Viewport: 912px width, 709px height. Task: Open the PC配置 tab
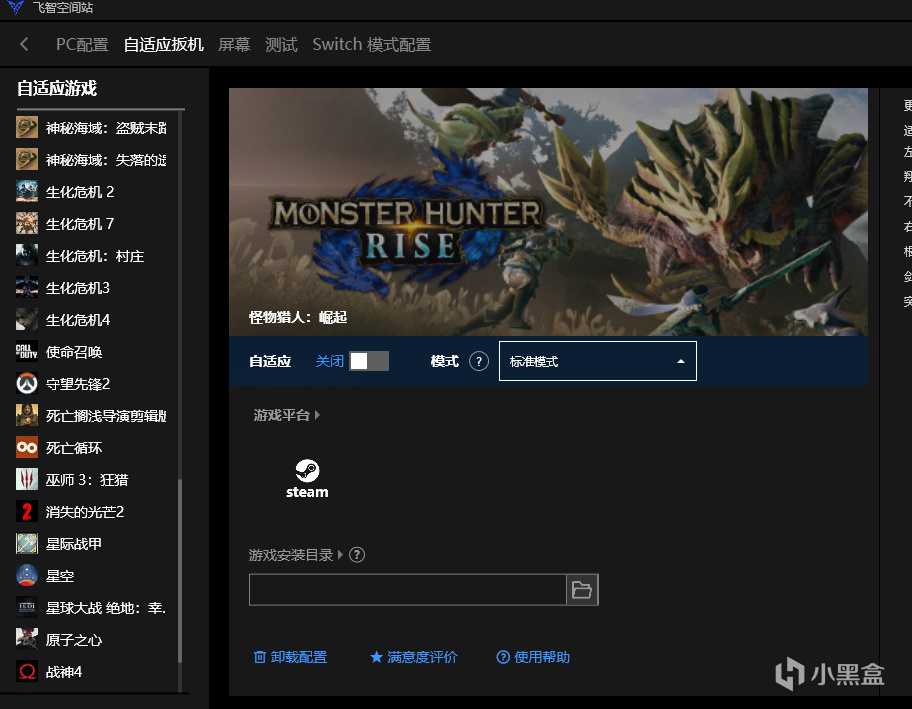click(x=82, y=44)
